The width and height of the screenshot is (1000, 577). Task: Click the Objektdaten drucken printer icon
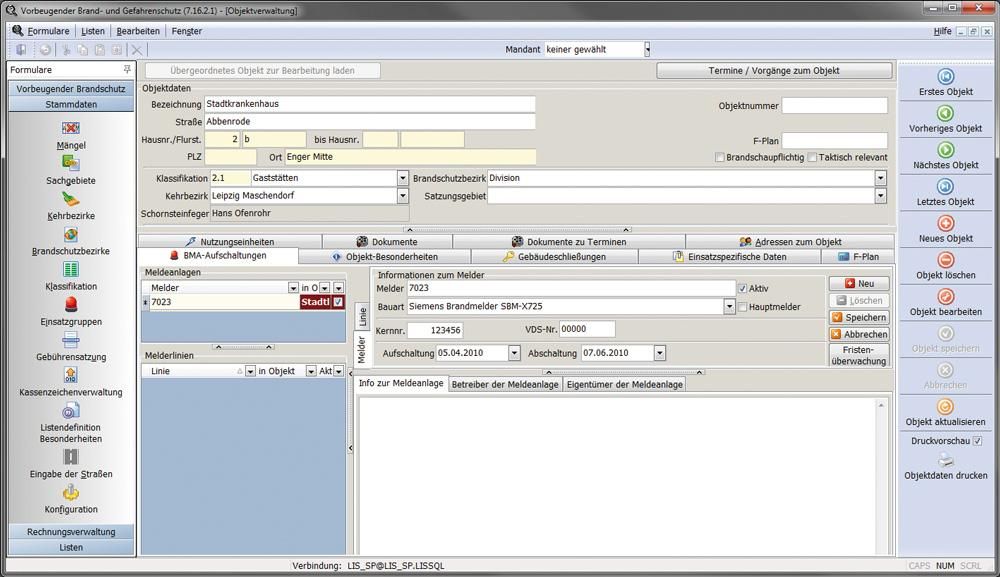click(x=945, y=460)
